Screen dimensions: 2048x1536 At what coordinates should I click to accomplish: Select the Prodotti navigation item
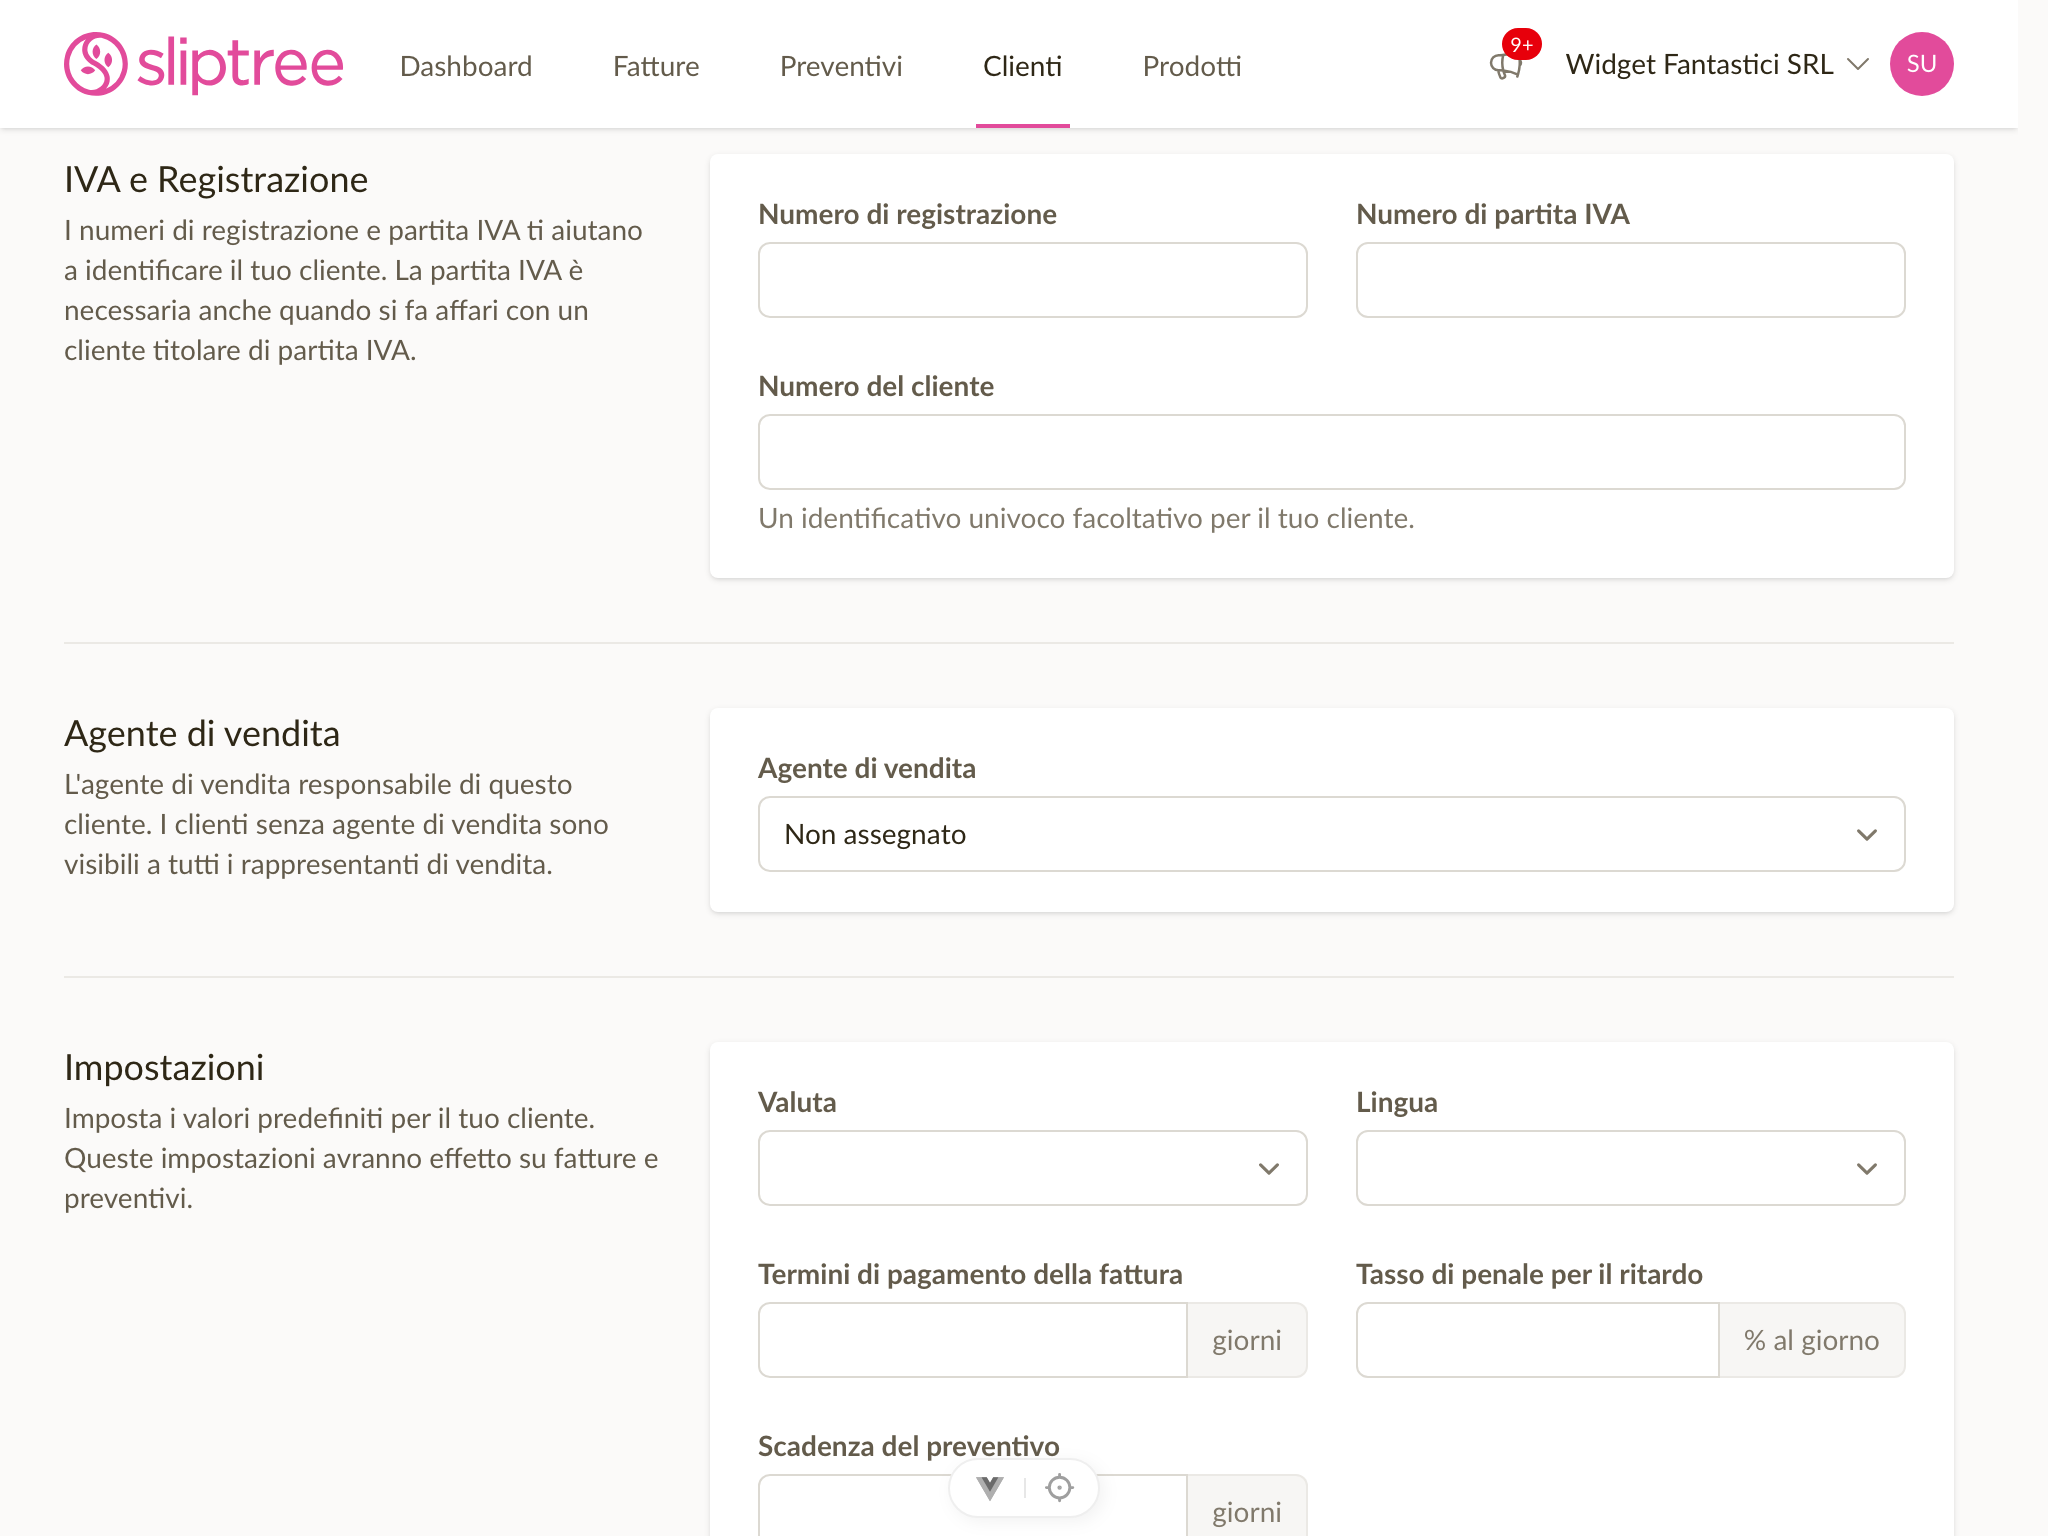tap(1192, 66)
